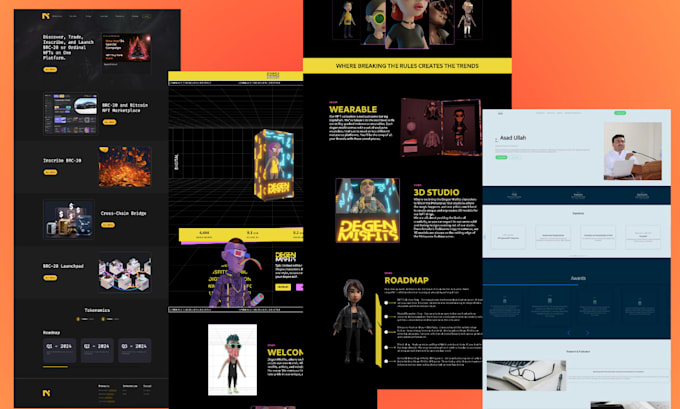This screenshot has height=409, width=680.
Task: Open the glasses-on-notebook research image
Action: [526, 376]
